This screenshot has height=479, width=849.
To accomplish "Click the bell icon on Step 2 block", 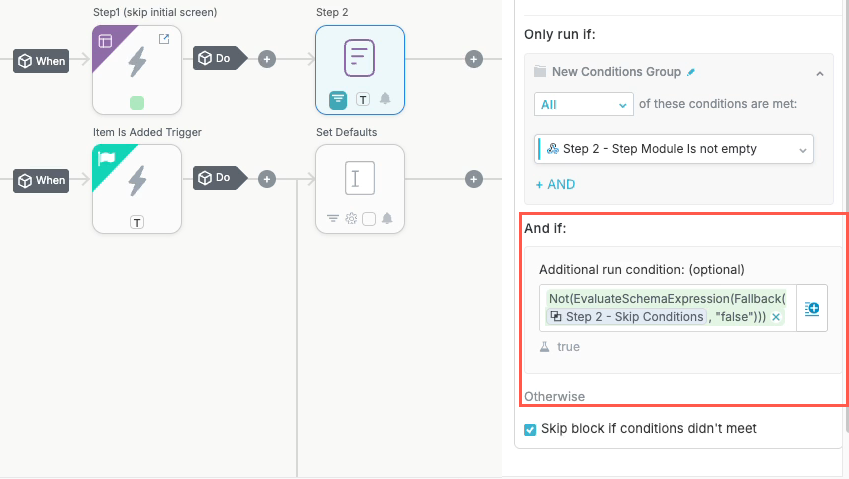I will [385, 99].
